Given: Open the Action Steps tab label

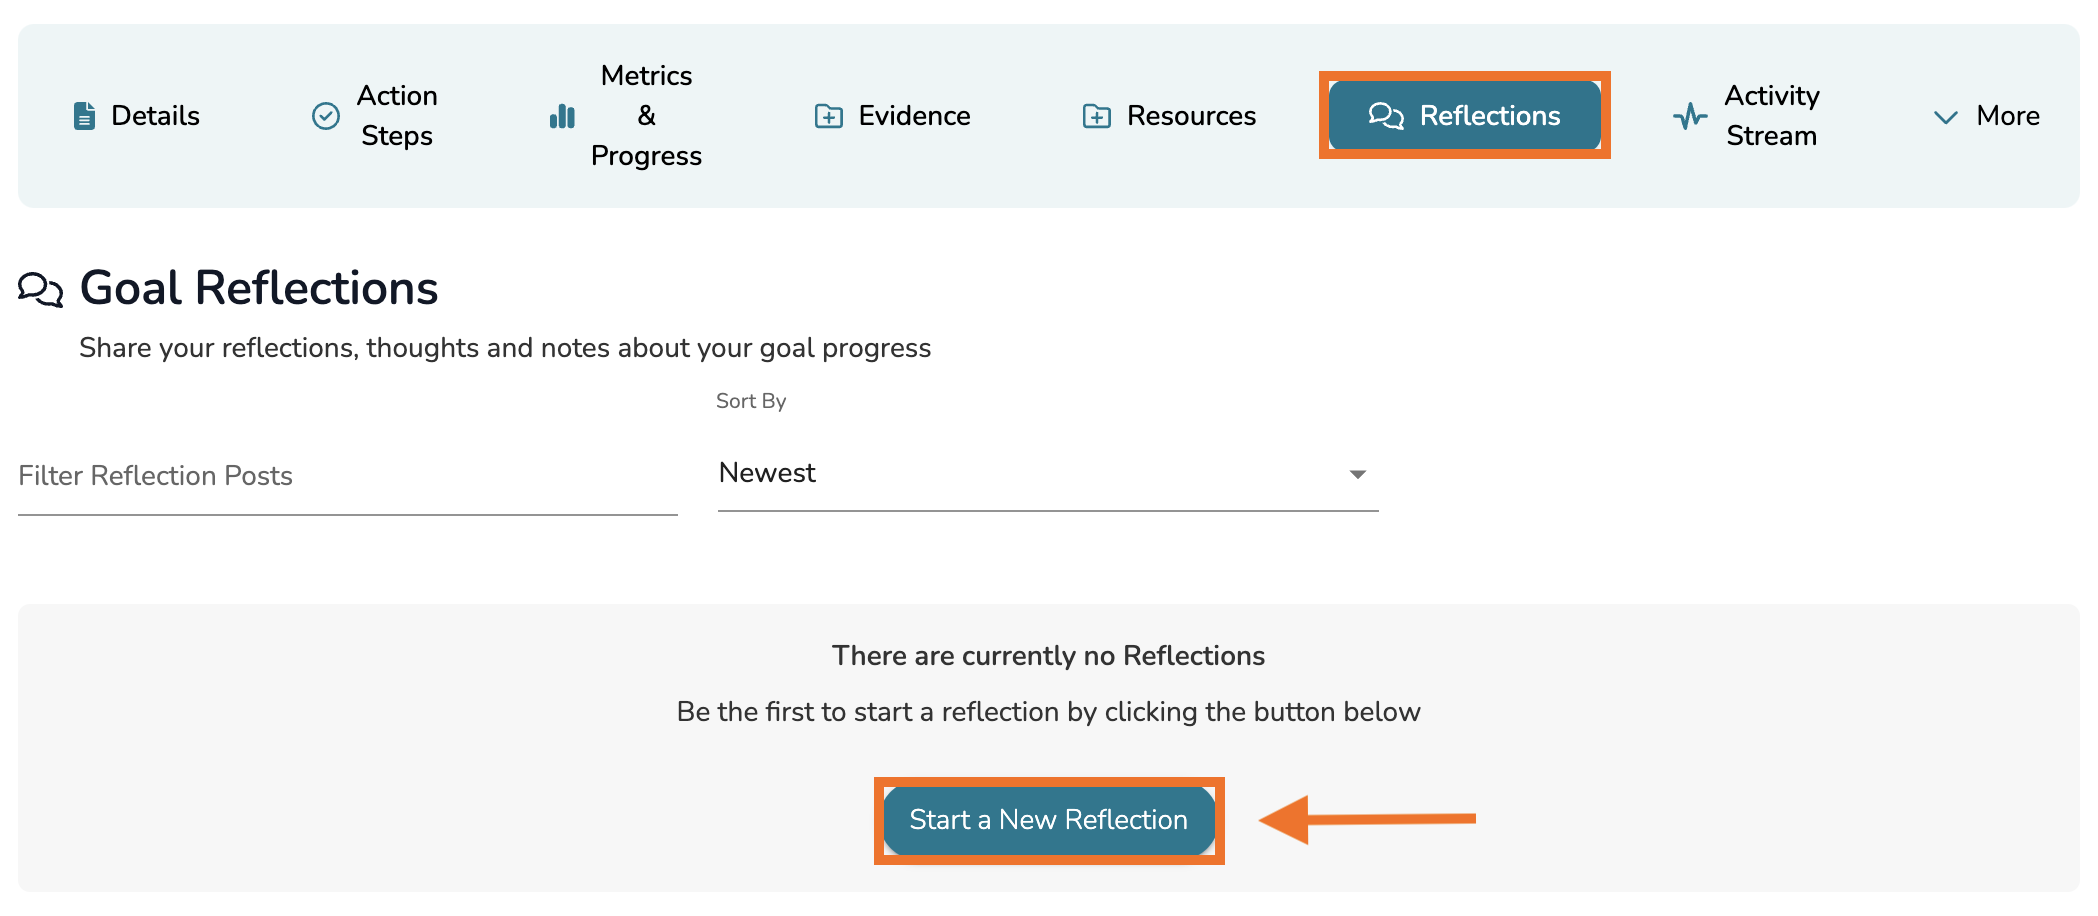Looking at the screenshot, I should pyautogui.click(x=397, y=116).
